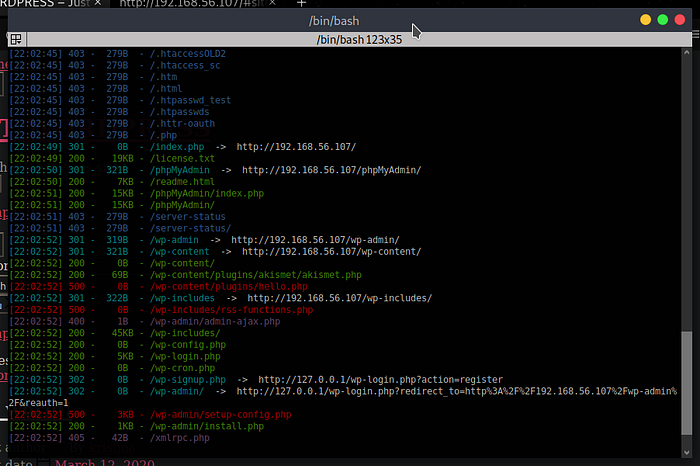Open the http://192.168.56.107/wp-includes/ redirect URL
The image size is (700, 466).
340,298
